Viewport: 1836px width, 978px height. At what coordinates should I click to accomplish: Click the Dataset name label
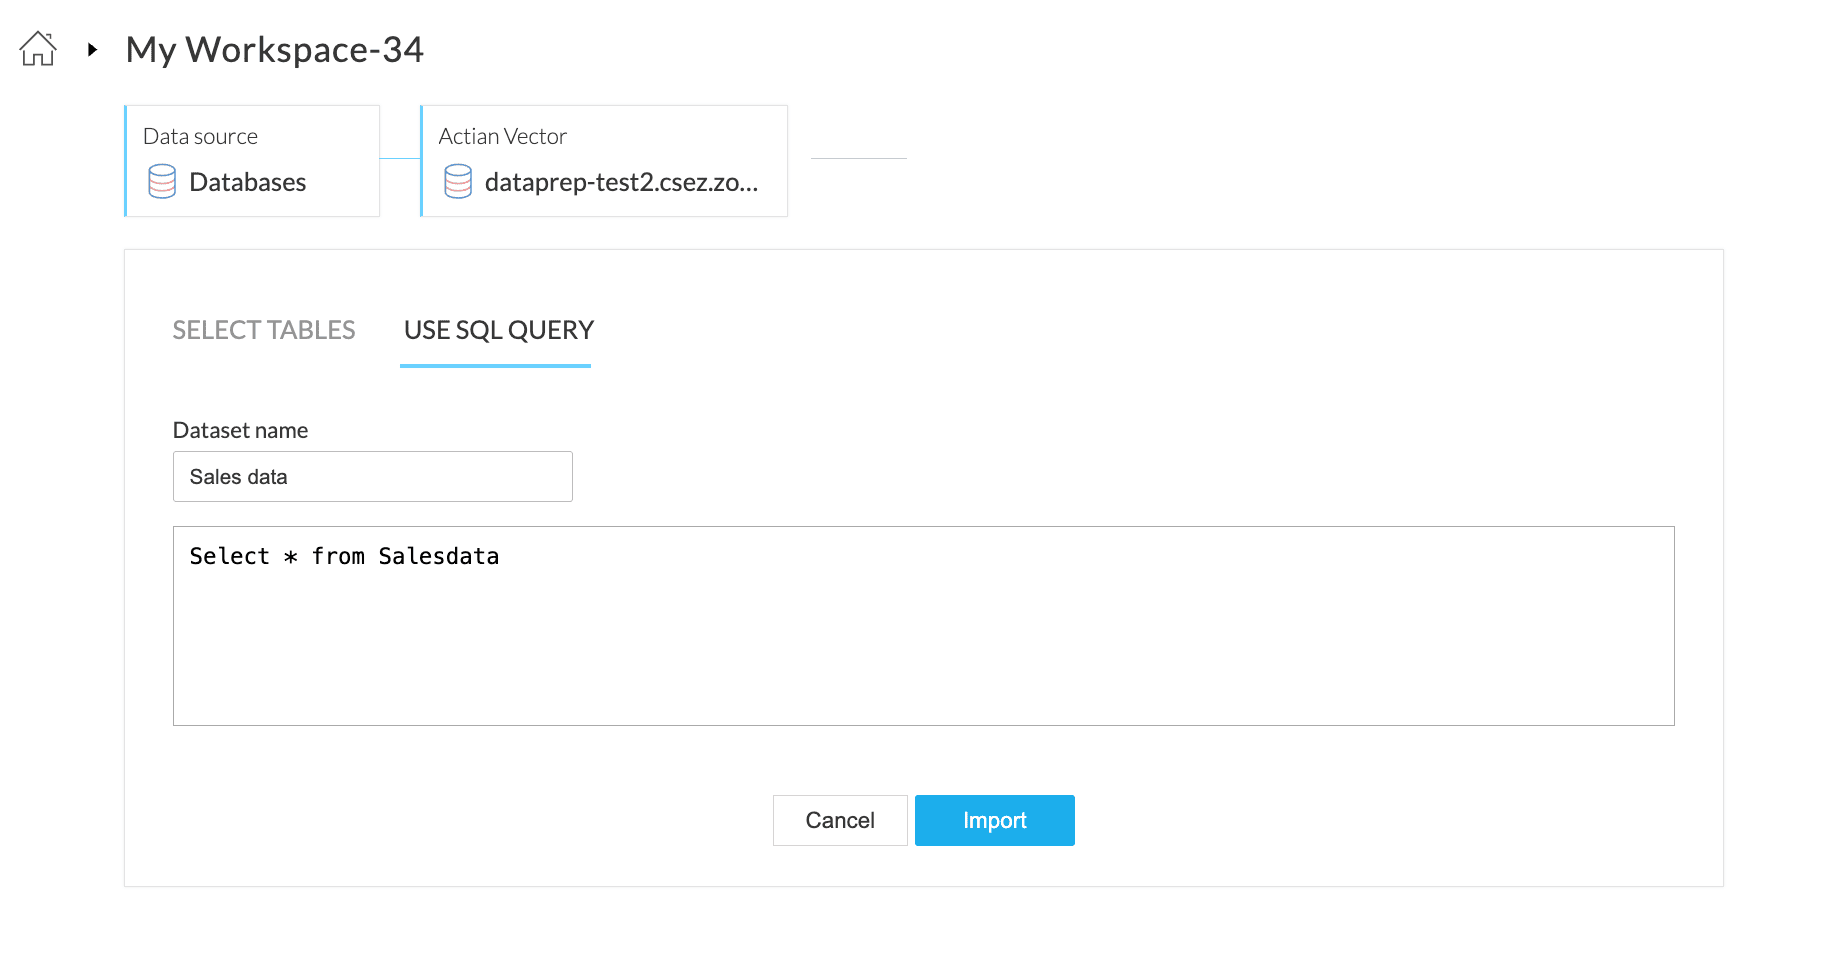240,430
